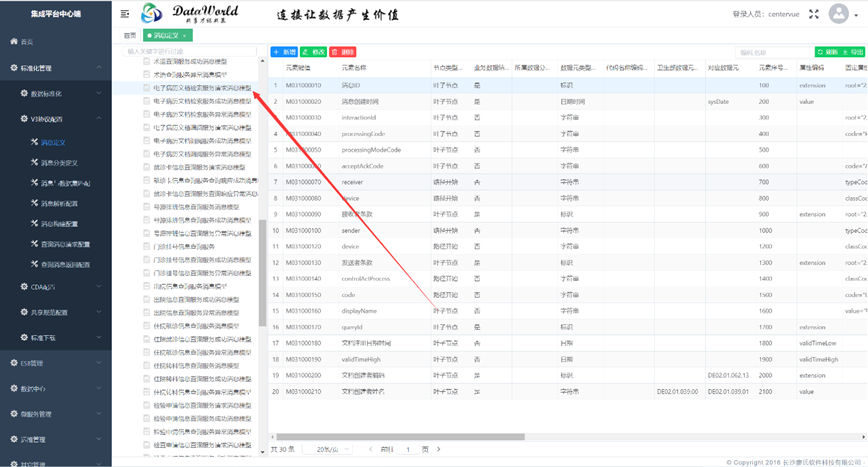Click the green 刷新 refresh button
868x467 pixels.
(828, 52)
